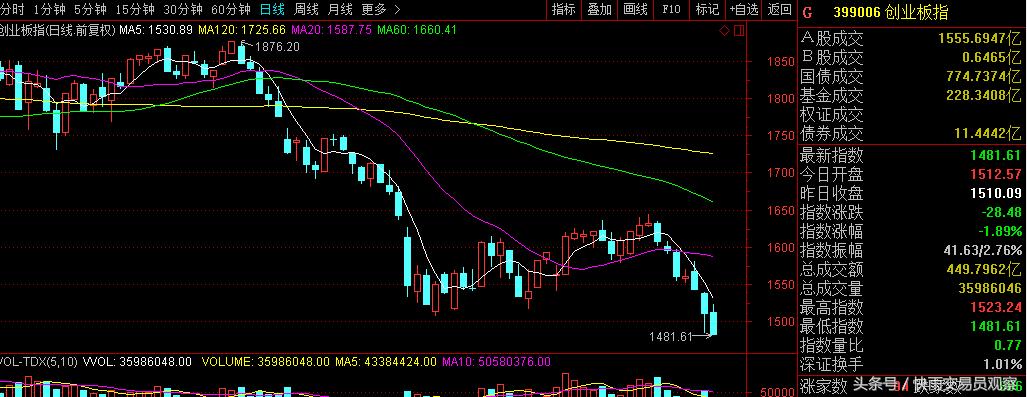The width and height of the screenshot is (1027, 397).
Task: Click the red panel-layout square icon
Action: pyautogui.click(x=739, y=30)
